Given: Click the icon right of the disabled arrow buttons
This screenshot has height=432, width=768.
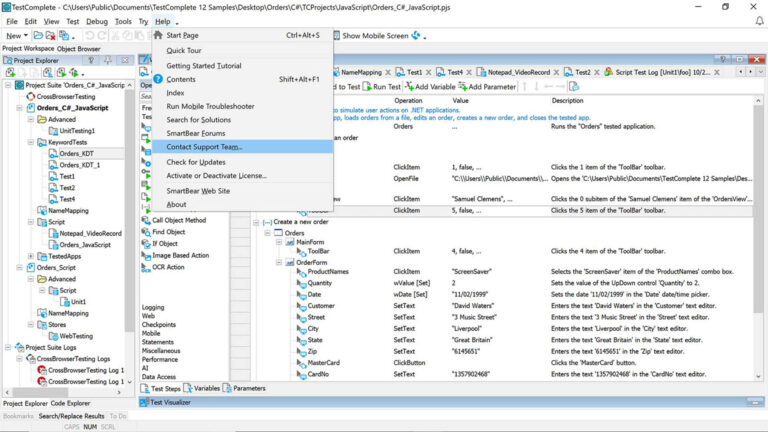Looking at the screenshot, I should pos(574,87).
